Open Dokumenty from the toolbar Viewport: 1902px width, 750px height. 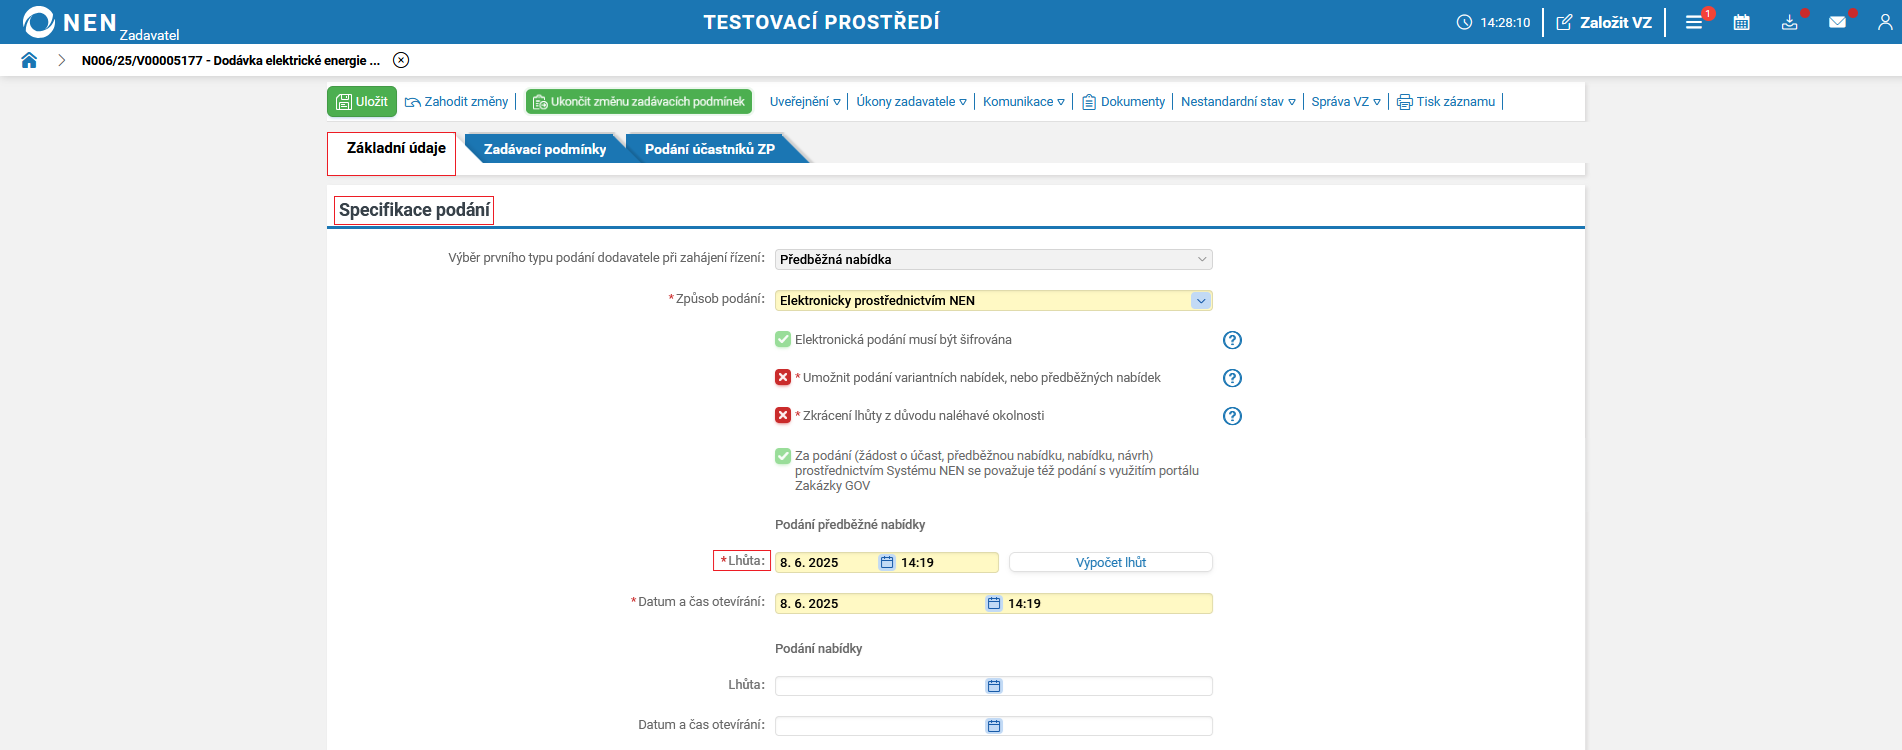[1124, 101]
